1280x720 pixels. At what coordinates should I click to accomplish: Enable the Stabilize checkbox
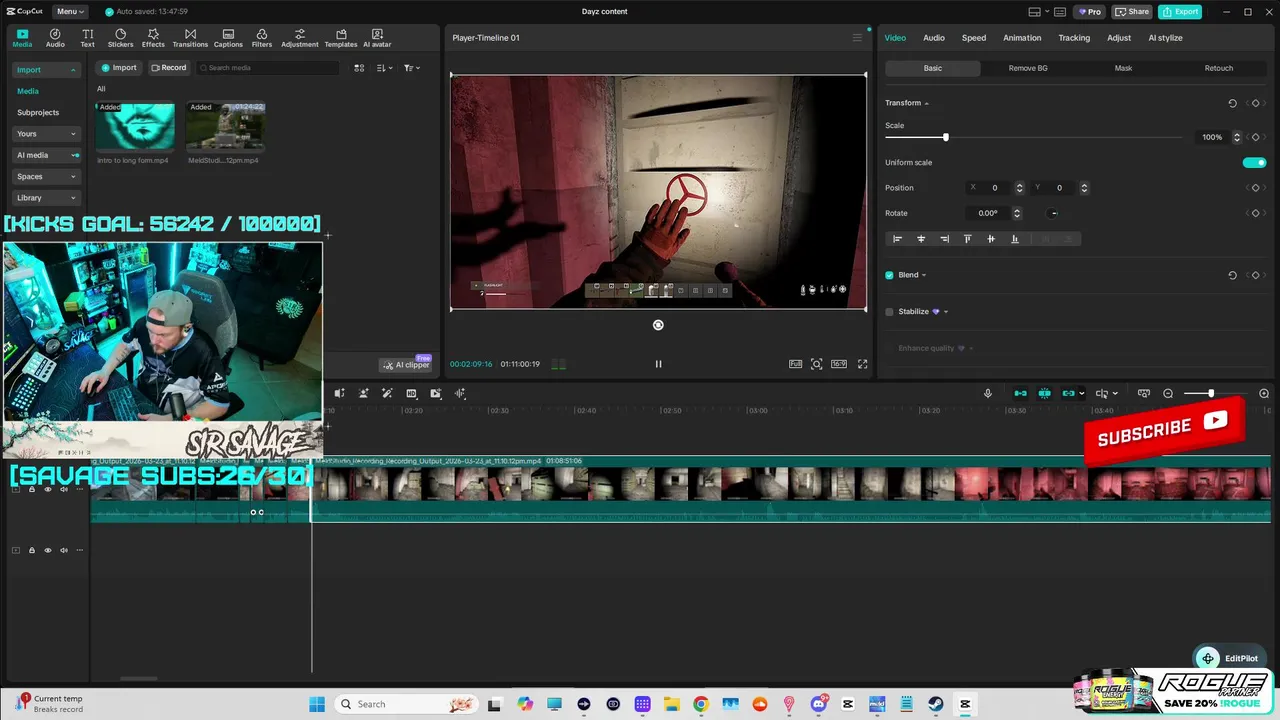click(x=889, y=312)
